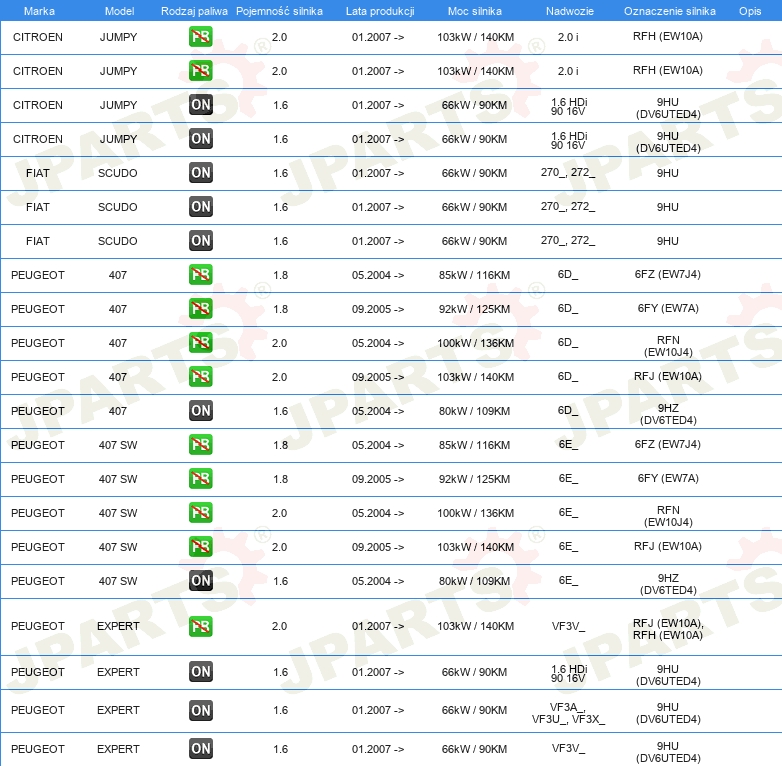Screen dimensions: 782x766
Task: Click petrol icon in 407 SW 85kW row
Action: [200, 445]
